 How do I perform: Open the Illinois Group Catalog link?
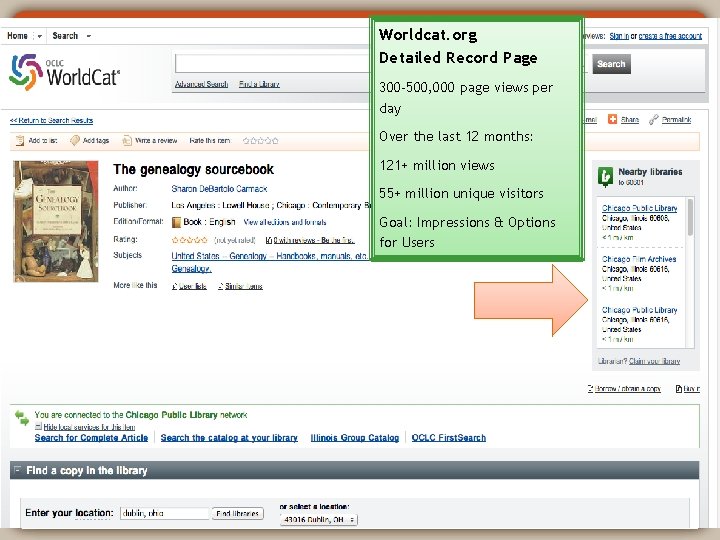(354, 438)
